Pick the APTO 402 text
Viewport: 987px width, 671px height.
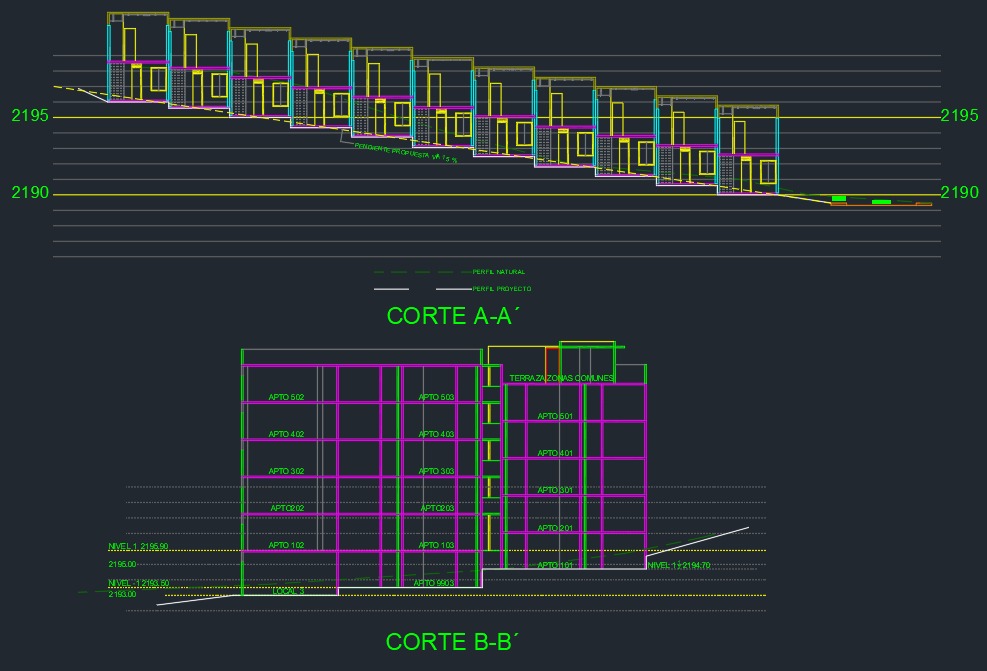286,435
